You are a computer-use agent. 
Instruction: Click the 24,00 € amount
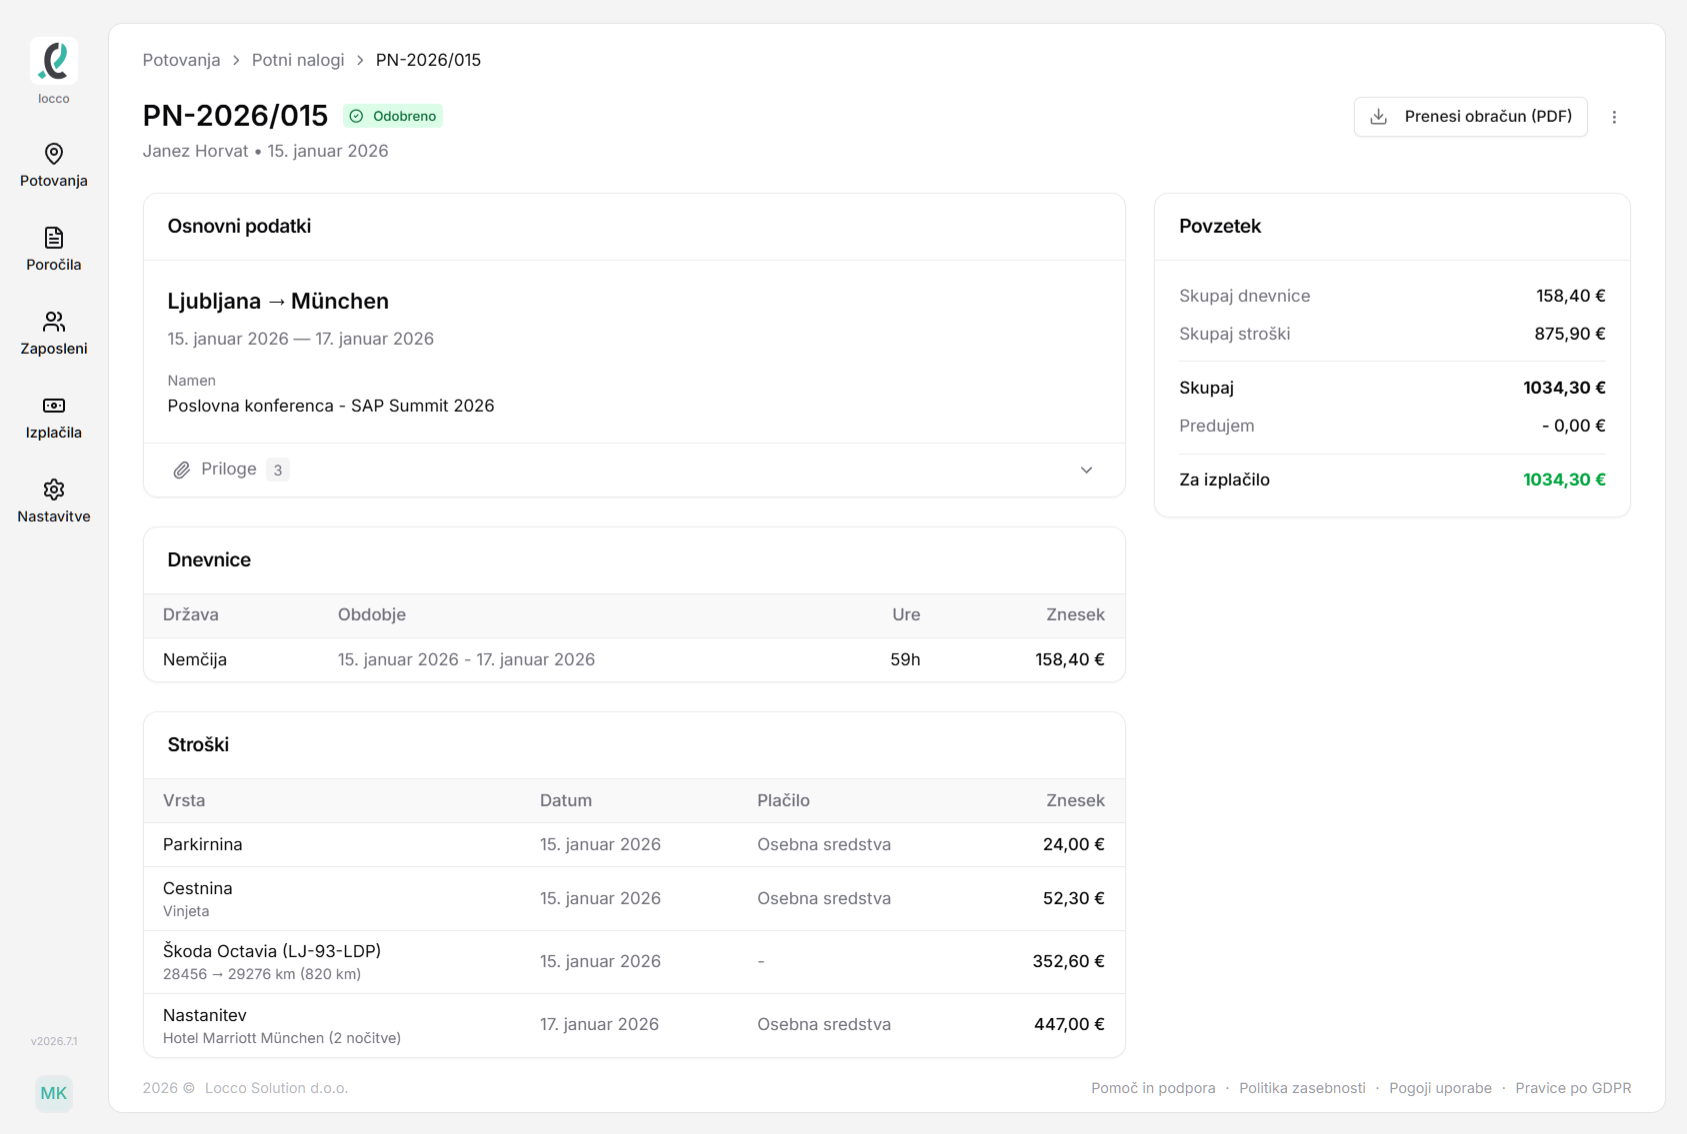1073,845
